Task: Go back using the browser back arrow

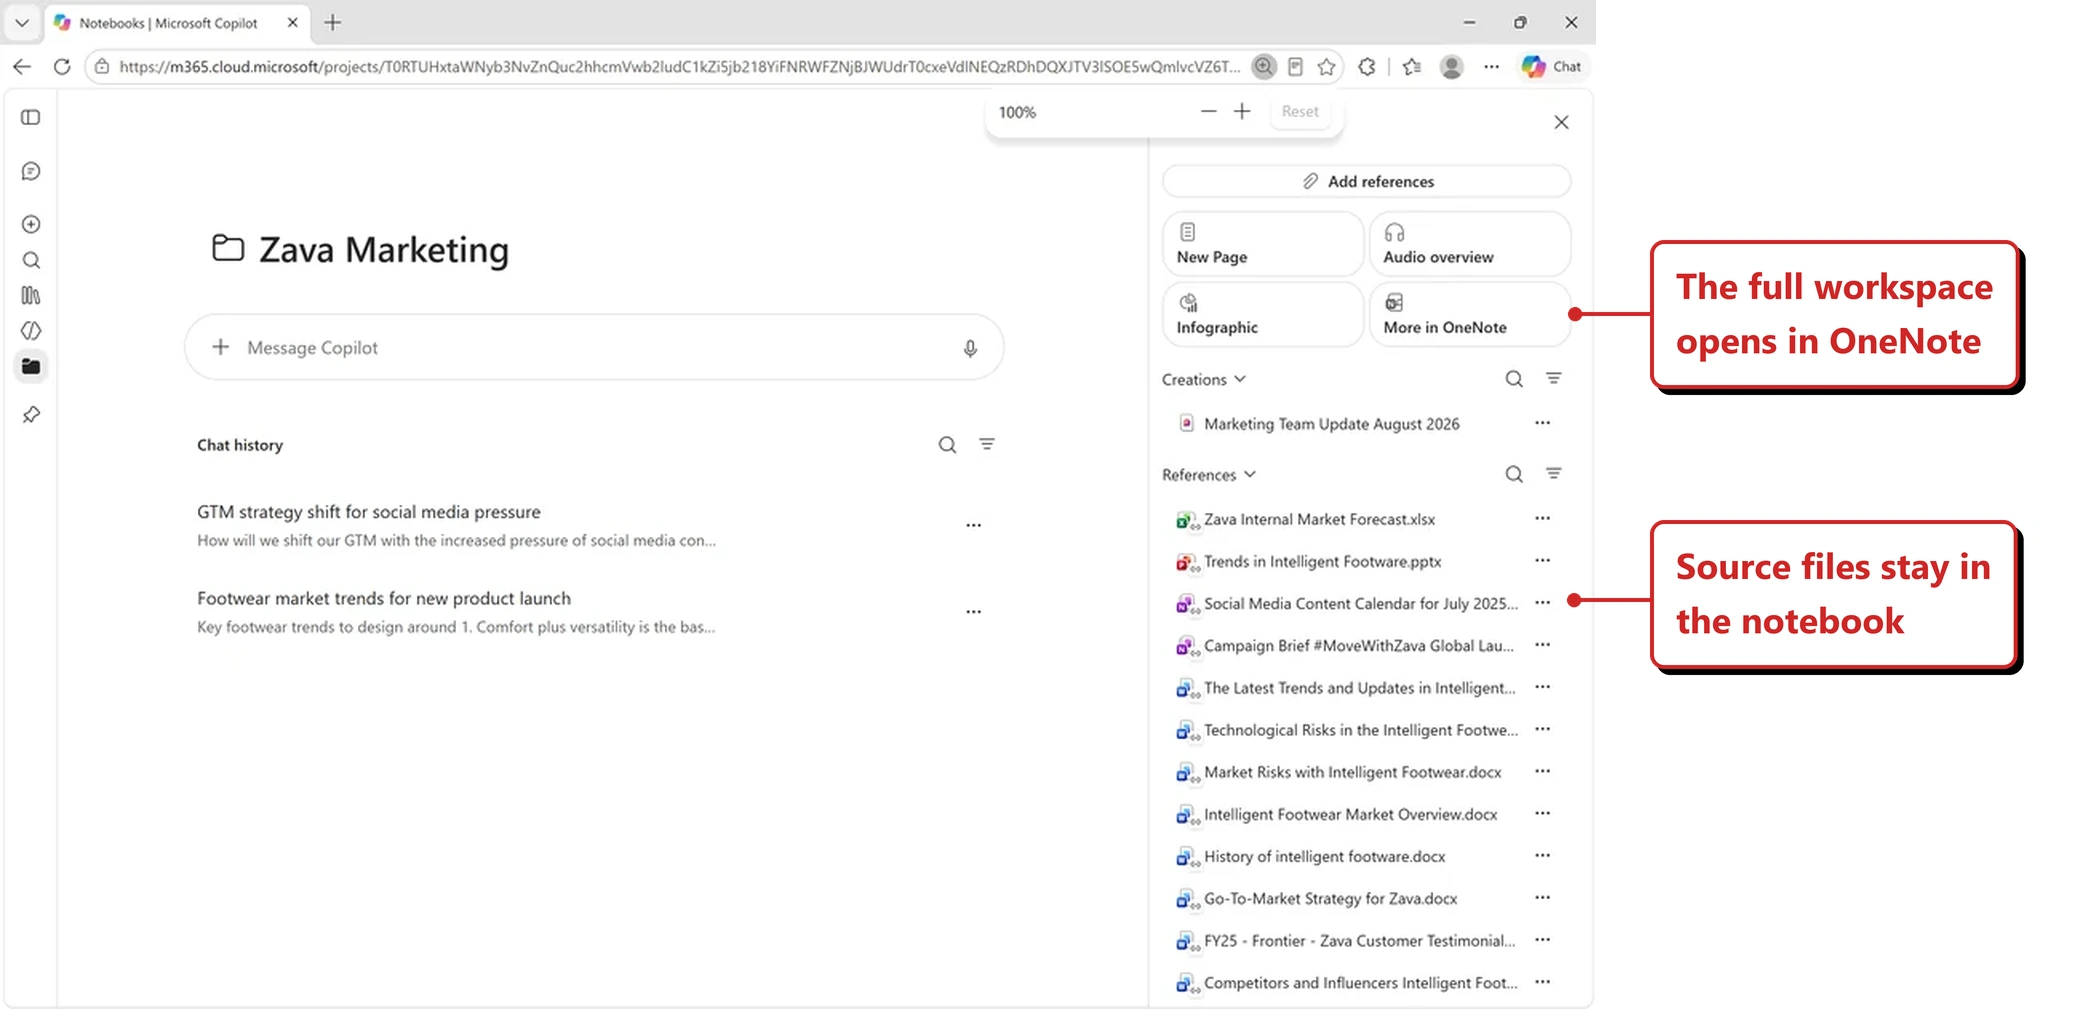Action: (x=22, y=67)
